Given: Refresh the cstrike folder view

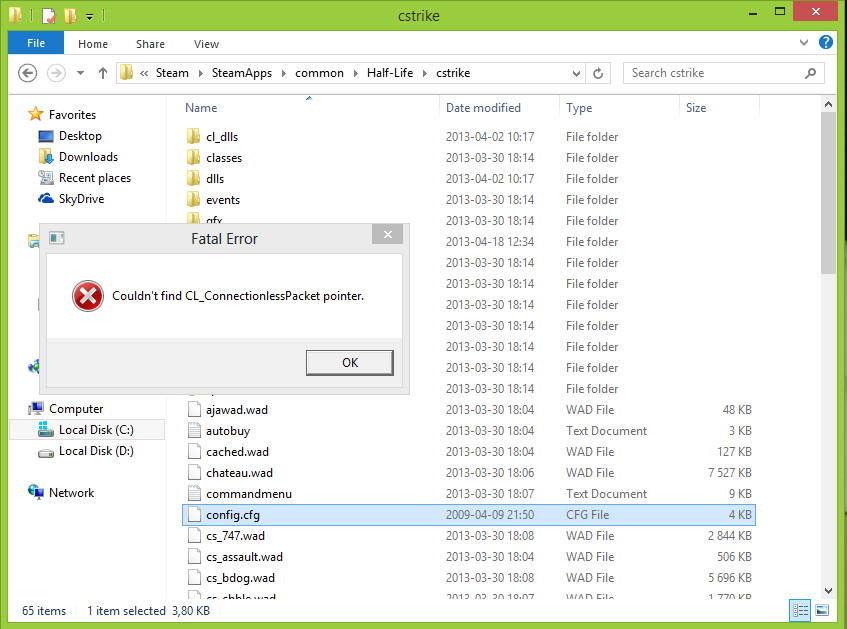Looking at the screenshot, I should click(598, 73).
